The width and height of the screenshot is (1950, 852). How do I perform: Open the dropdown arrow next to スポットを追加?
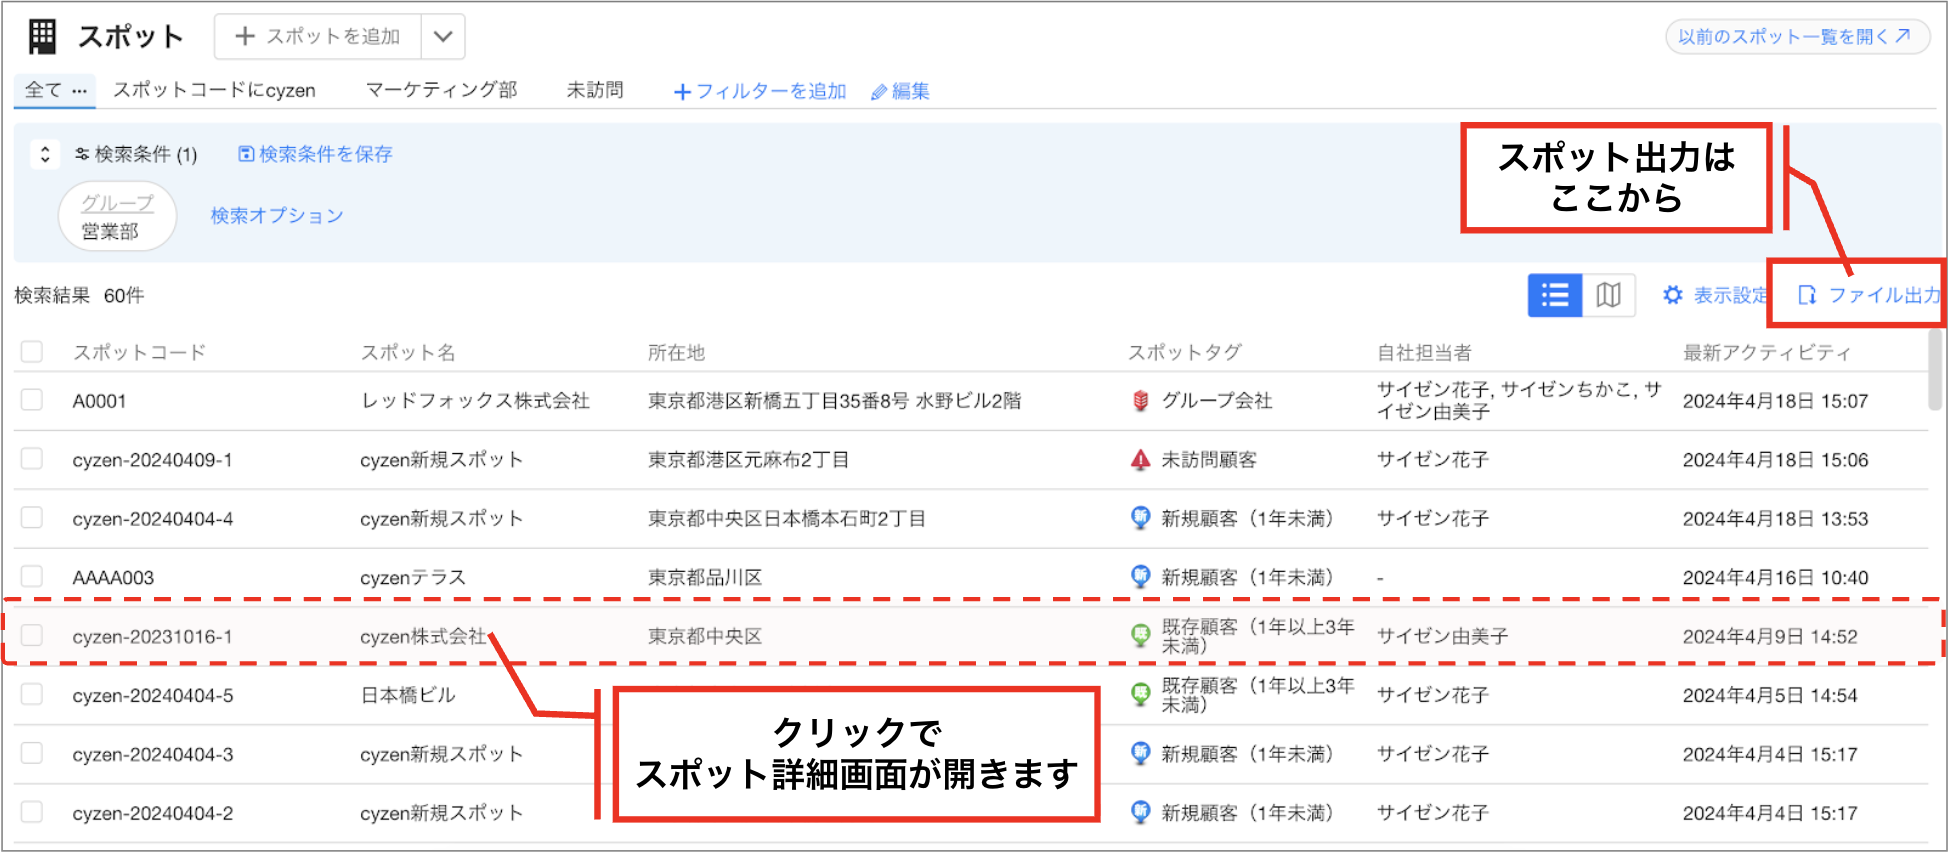coord(443,37)
